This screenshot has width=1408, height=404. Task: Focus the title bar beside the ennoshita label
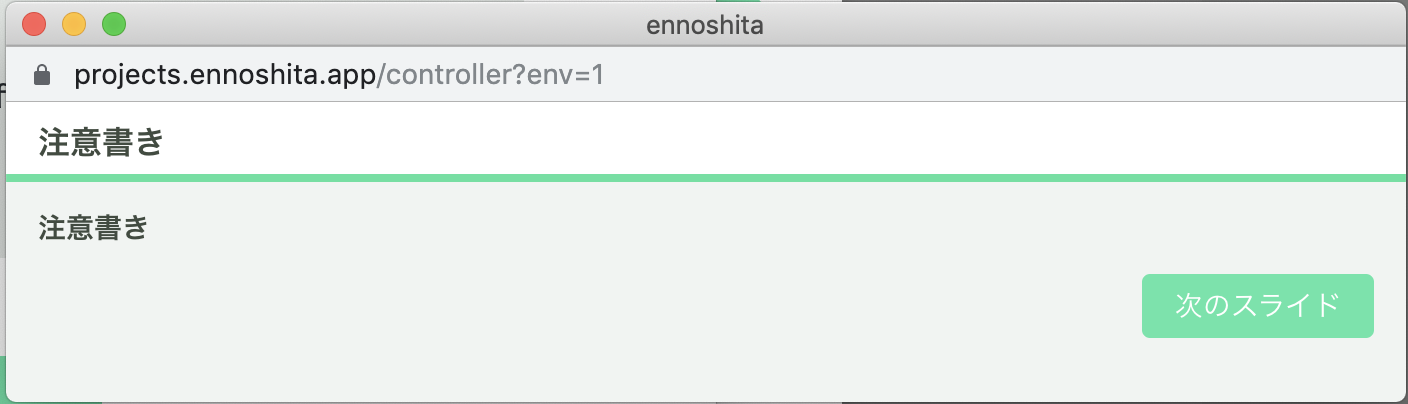point(1000,25)
